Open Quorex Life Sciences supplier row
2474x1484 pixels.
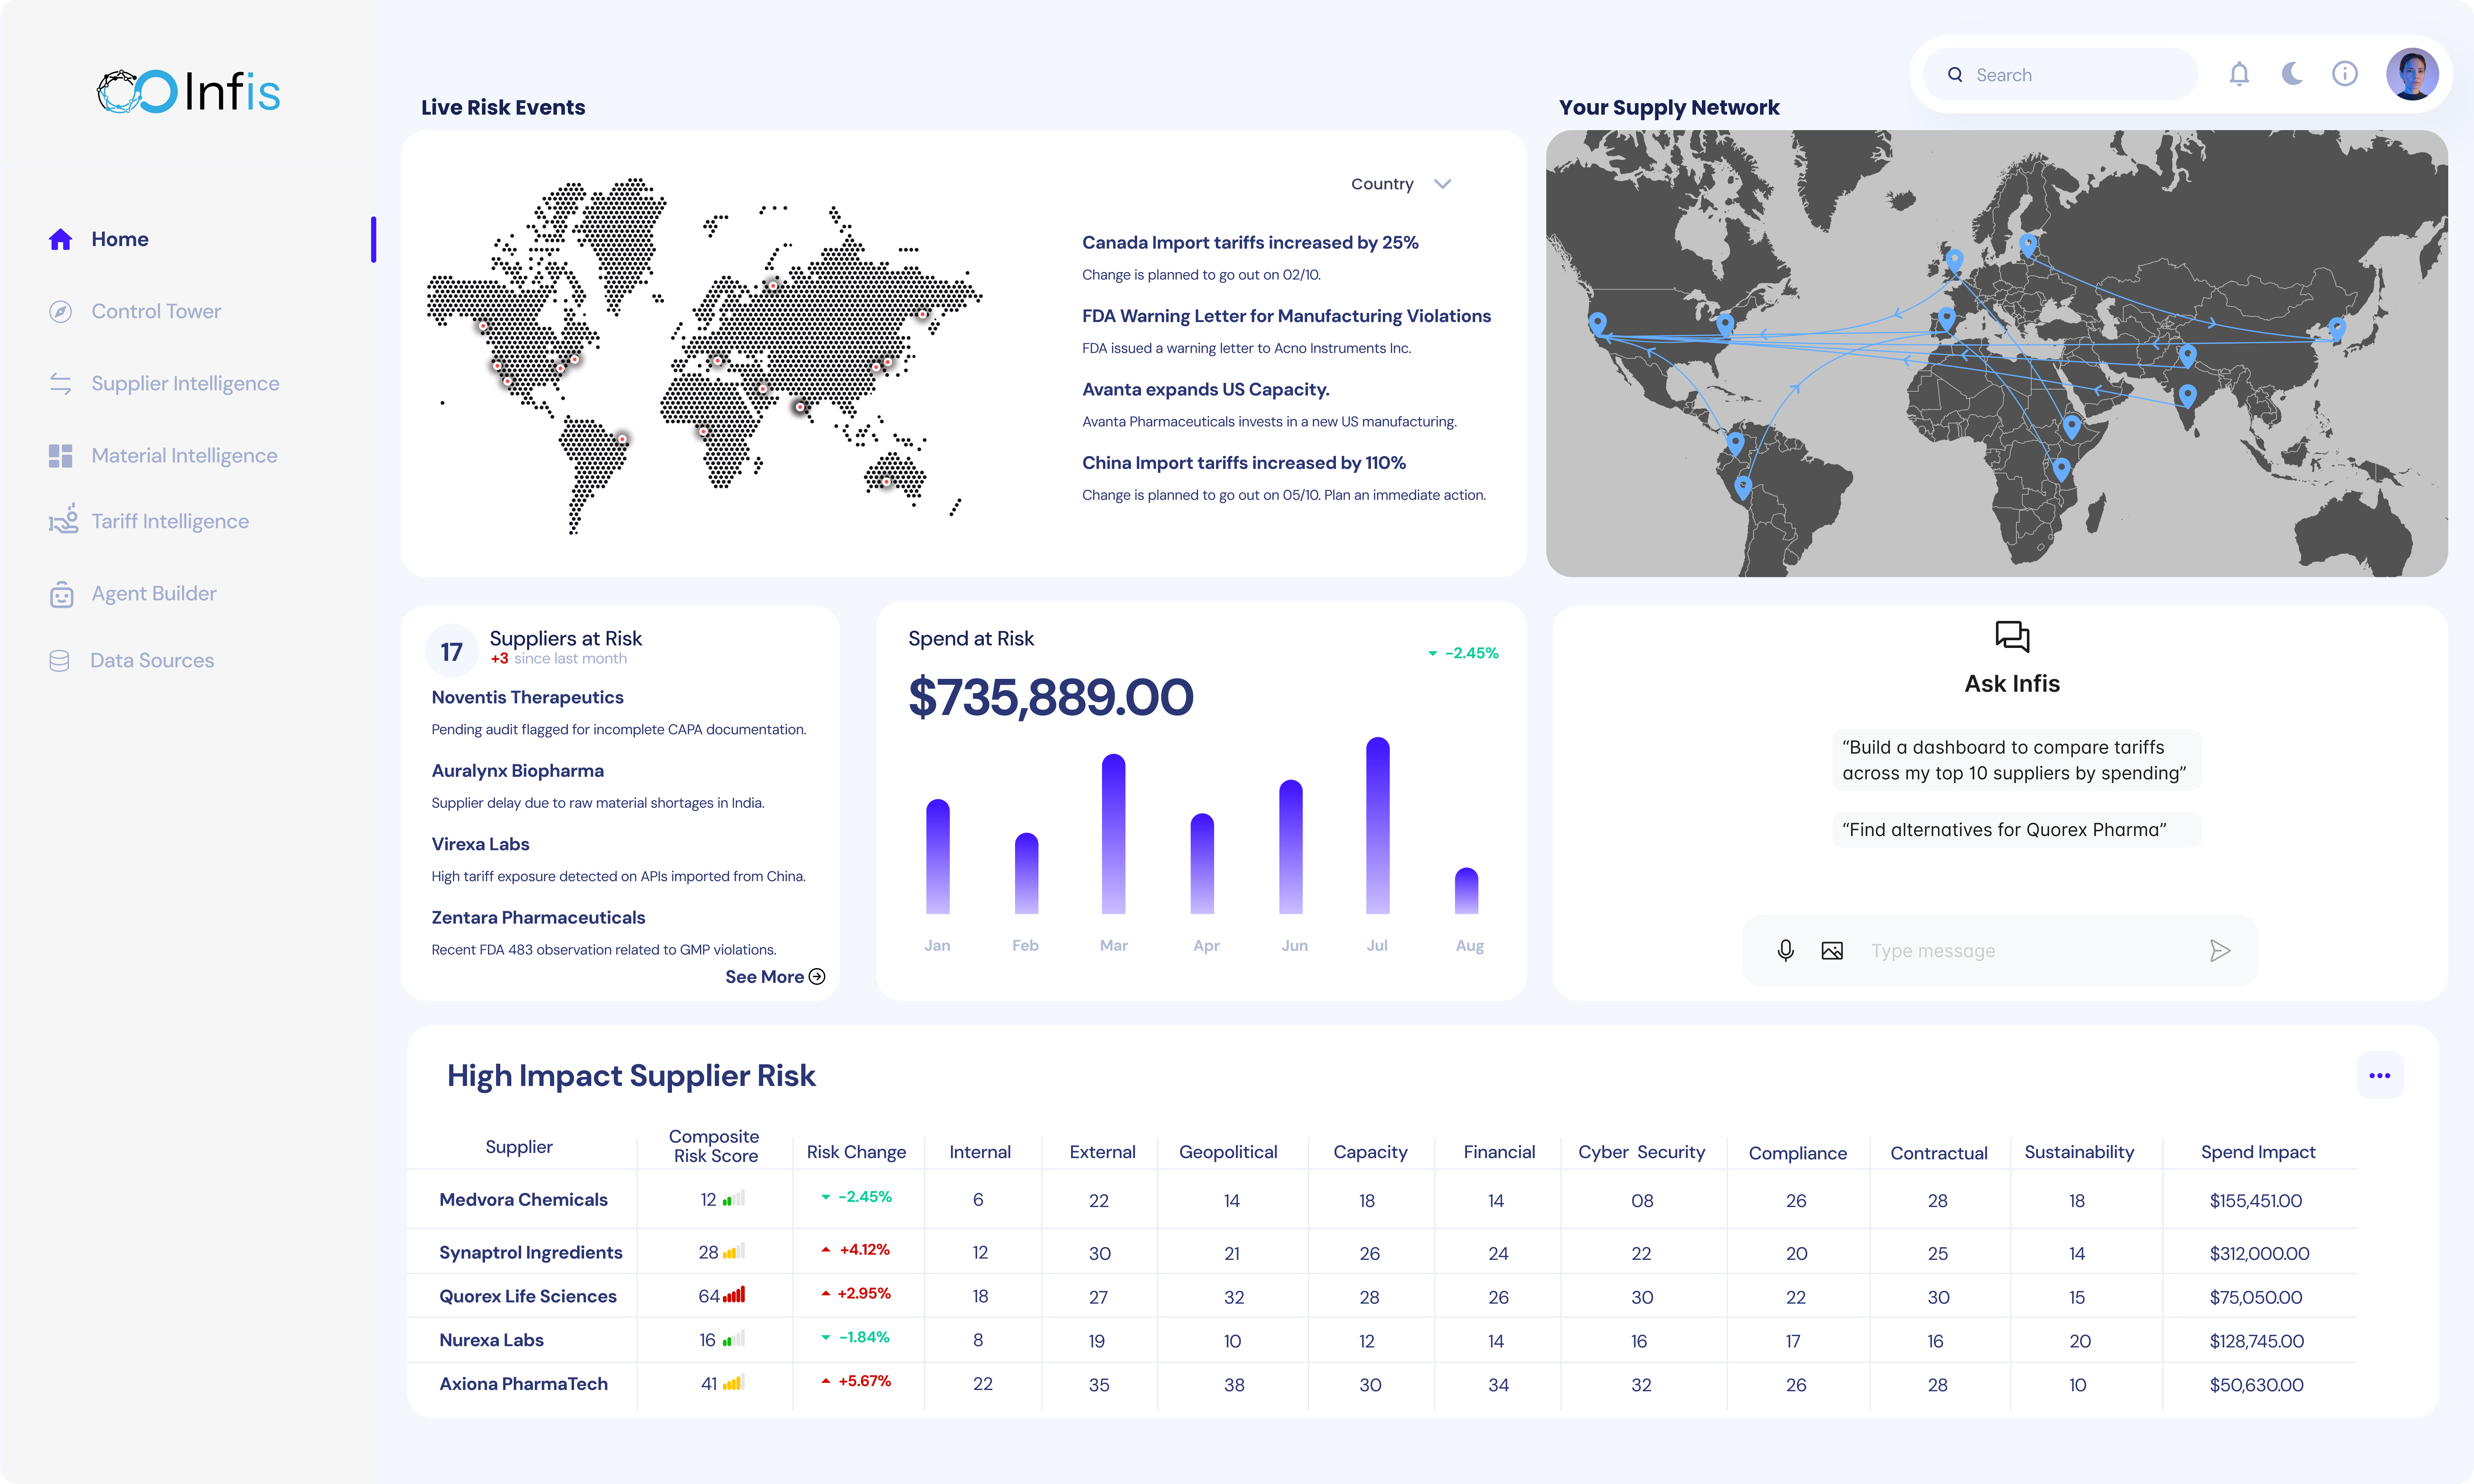[x=528, y=1296]
